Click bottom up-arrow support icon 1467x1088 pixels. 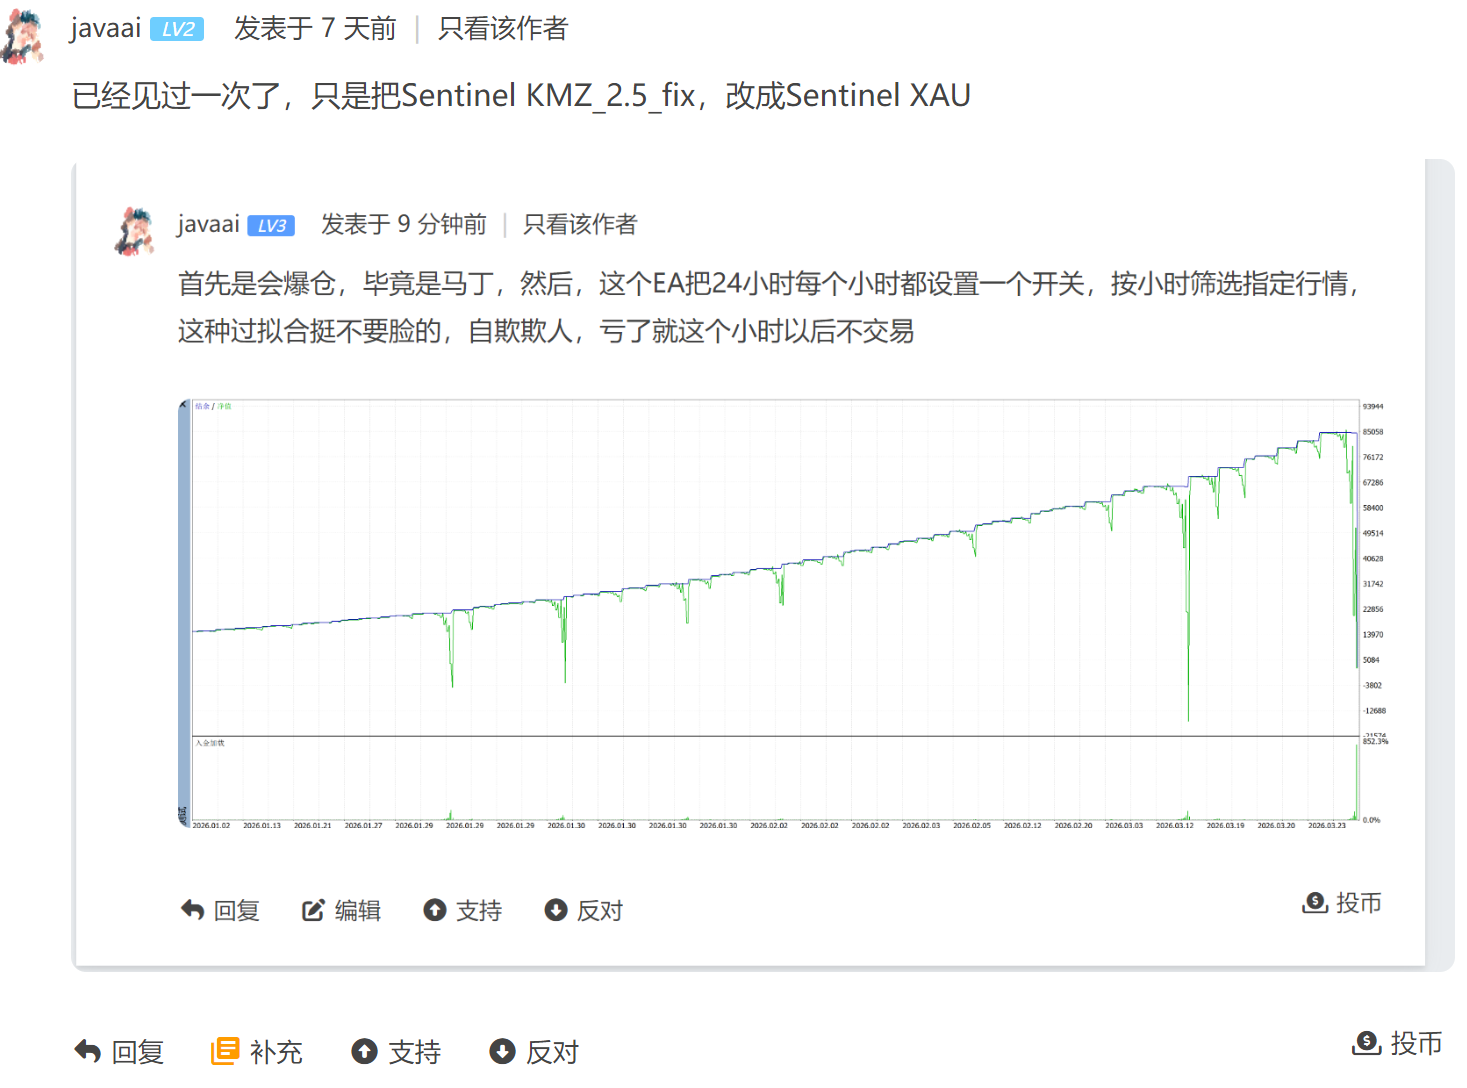point(364,1052)
